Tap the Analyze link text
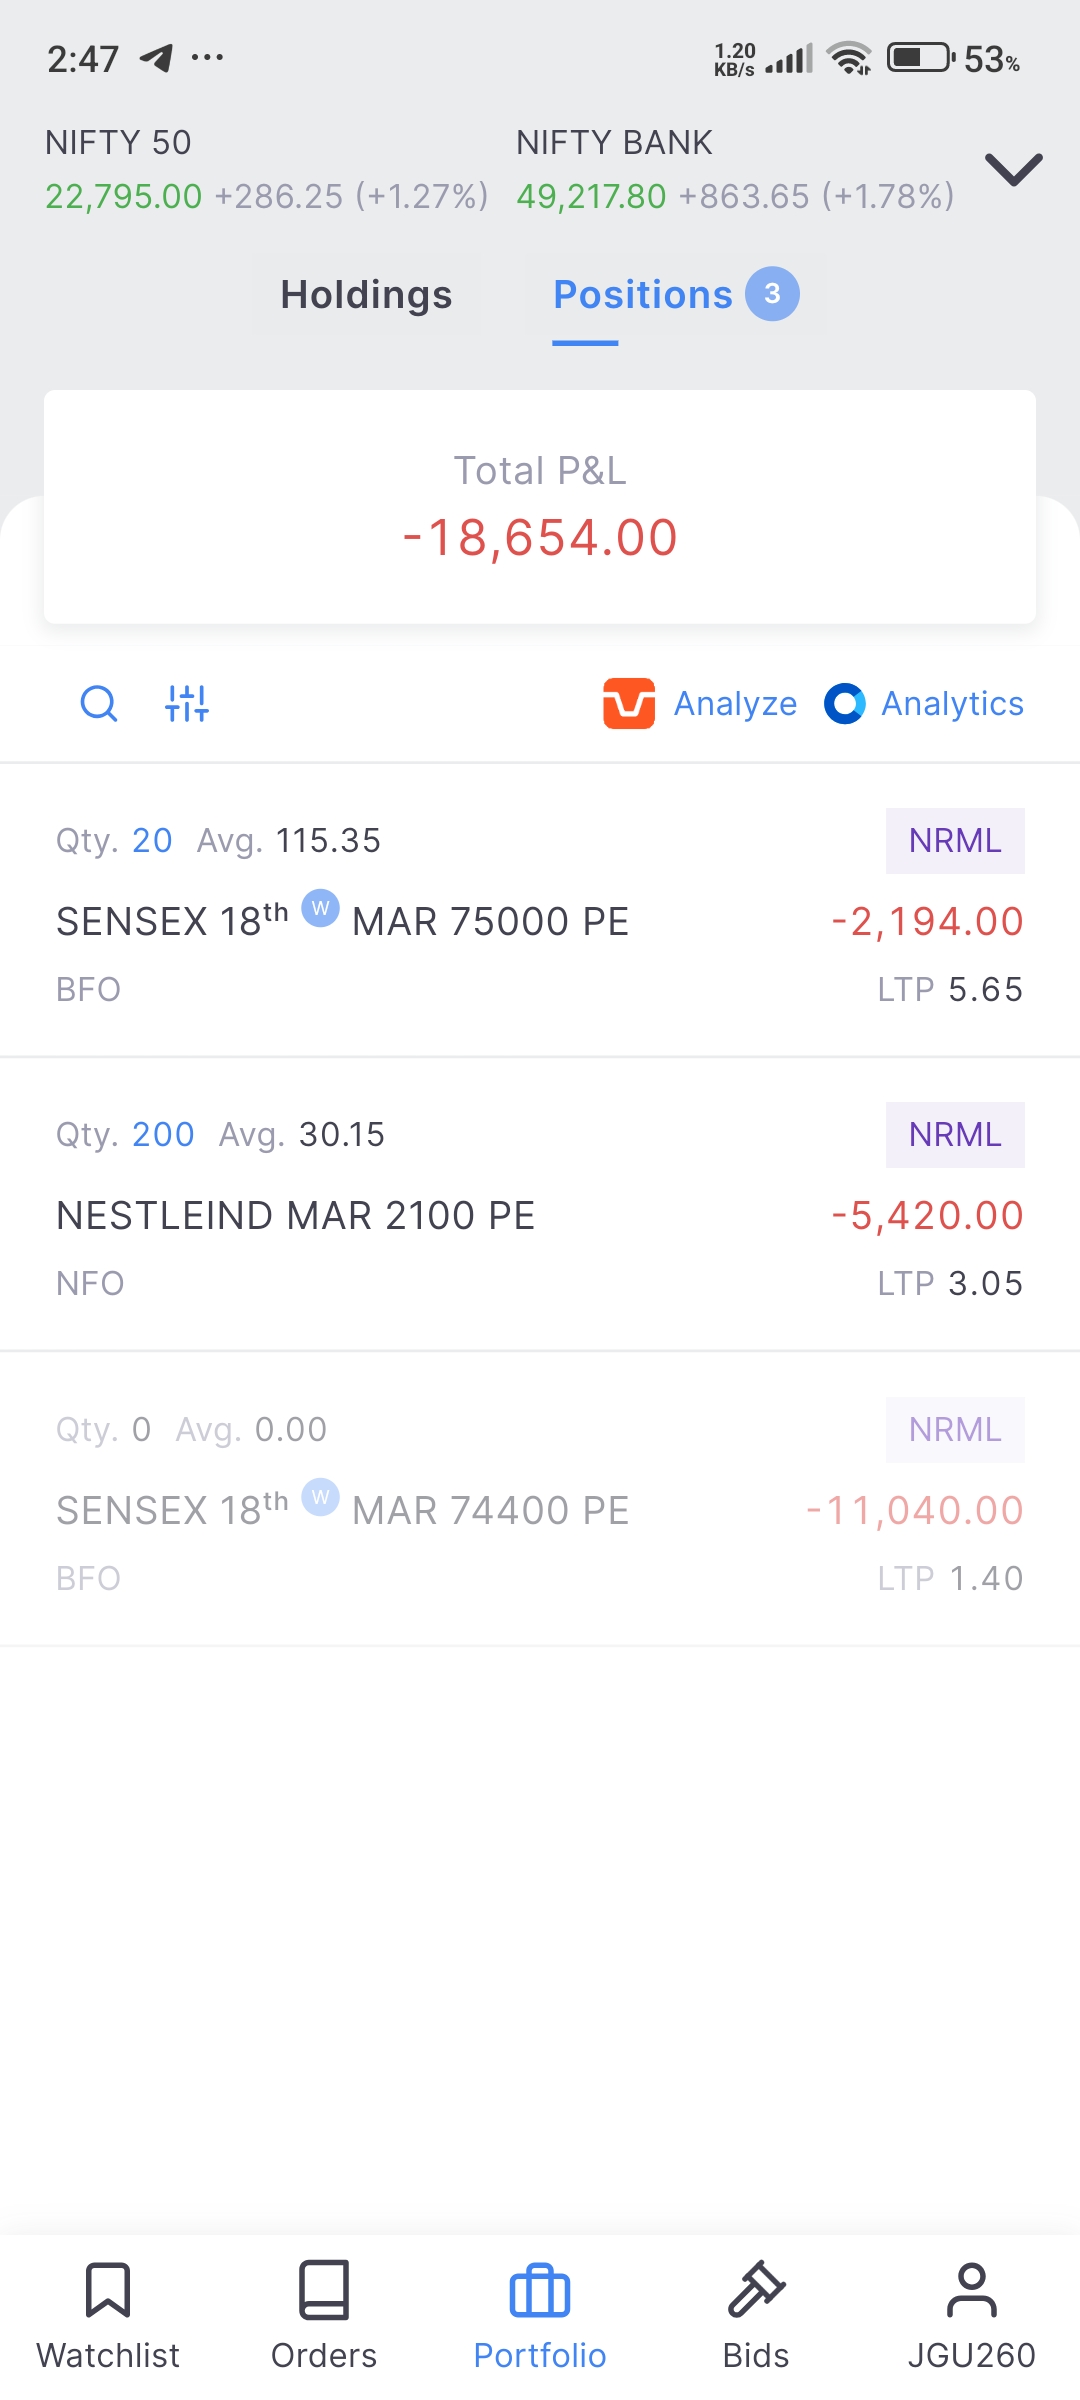Viewport: 1080px width, 2400px height. pos(735,704)
